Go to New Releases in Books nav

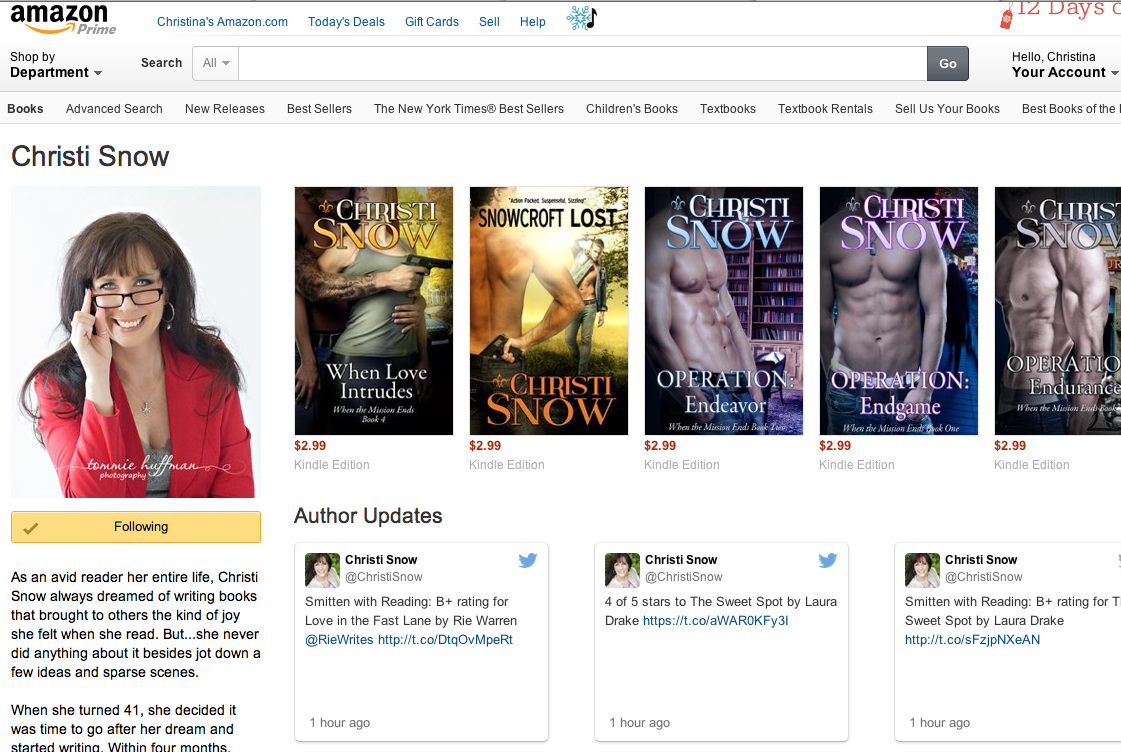[224, 109]
